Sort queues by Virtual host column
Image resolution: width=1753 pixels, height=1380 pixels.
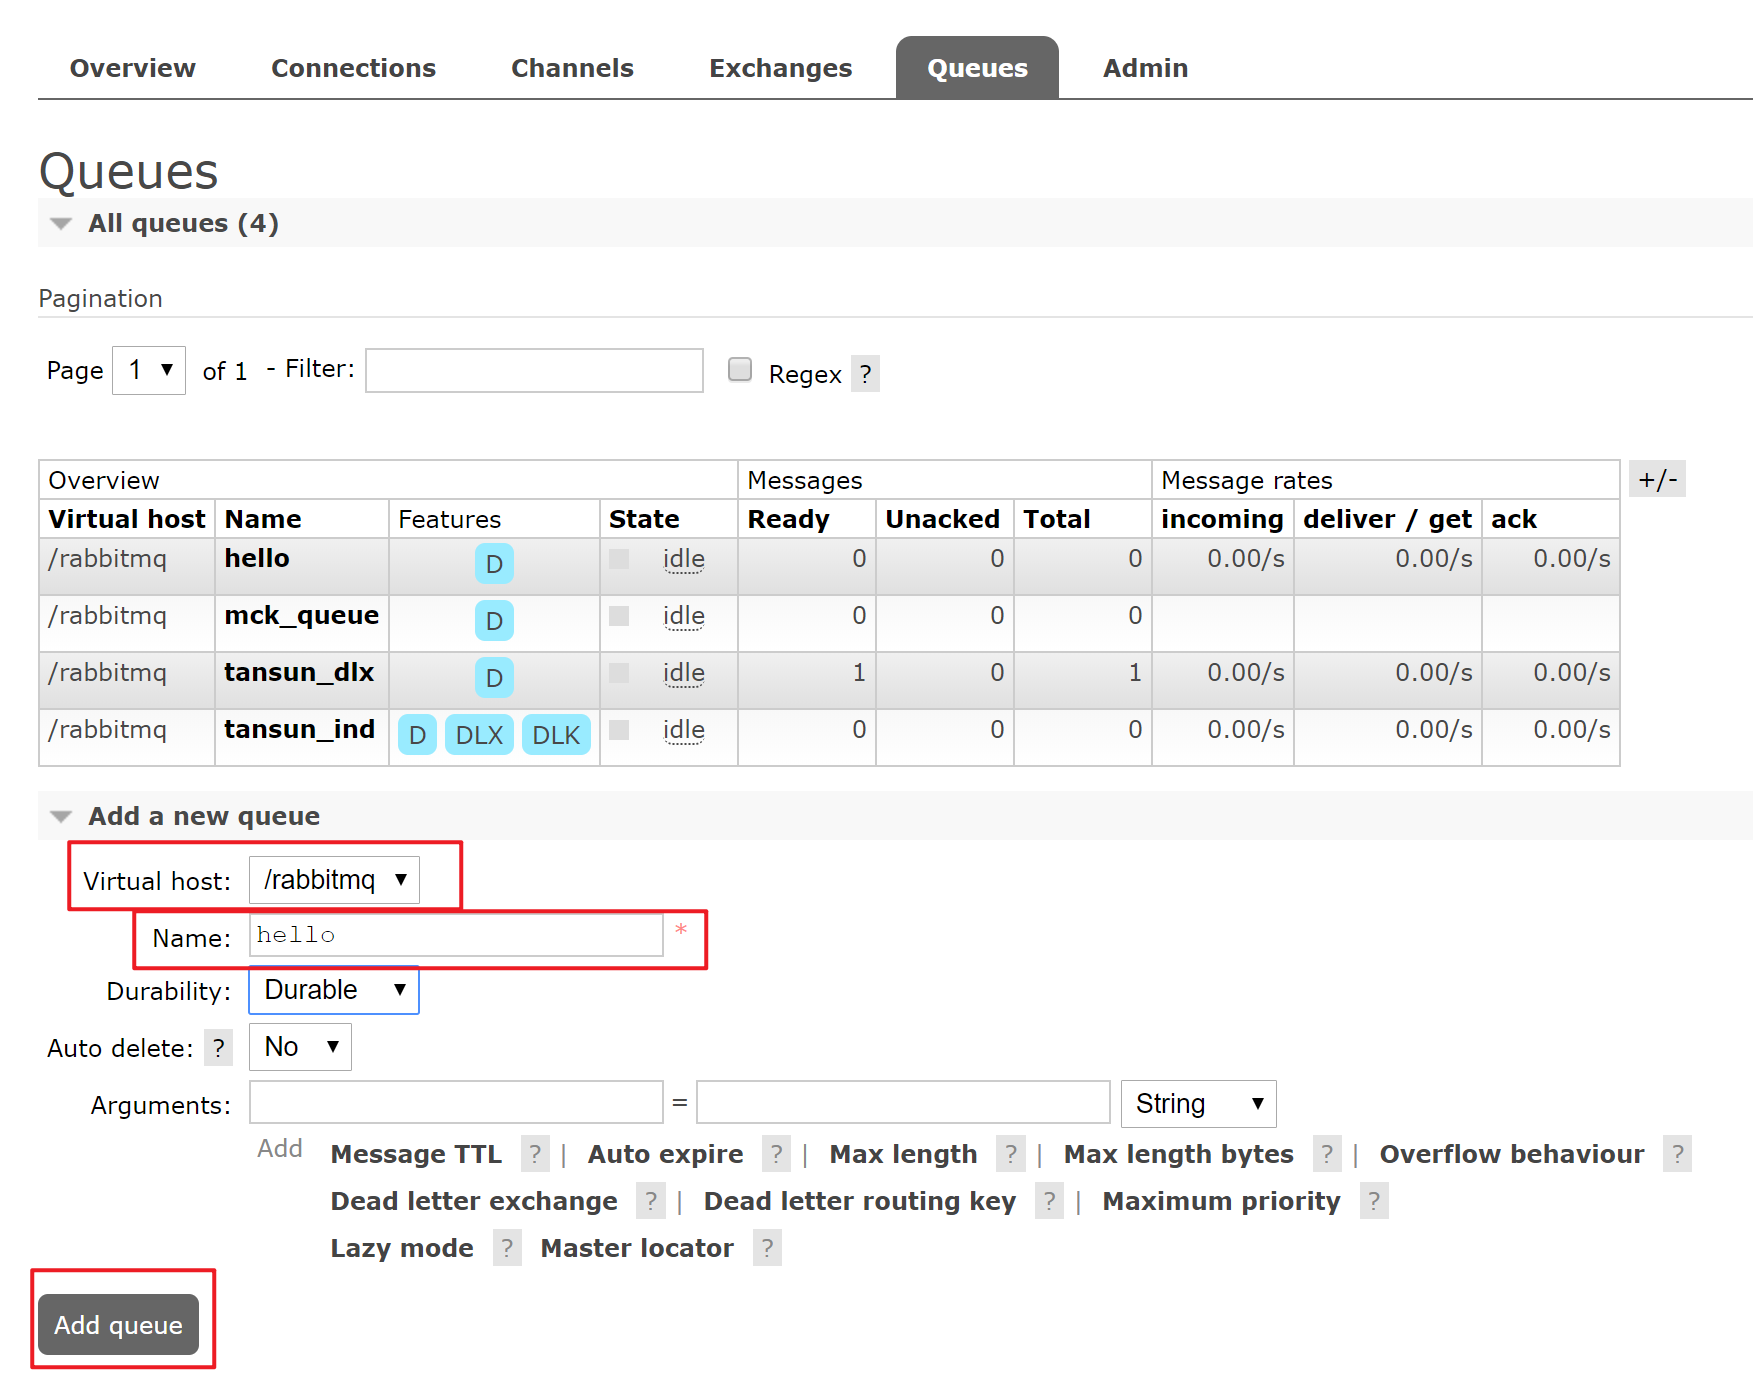127,519
